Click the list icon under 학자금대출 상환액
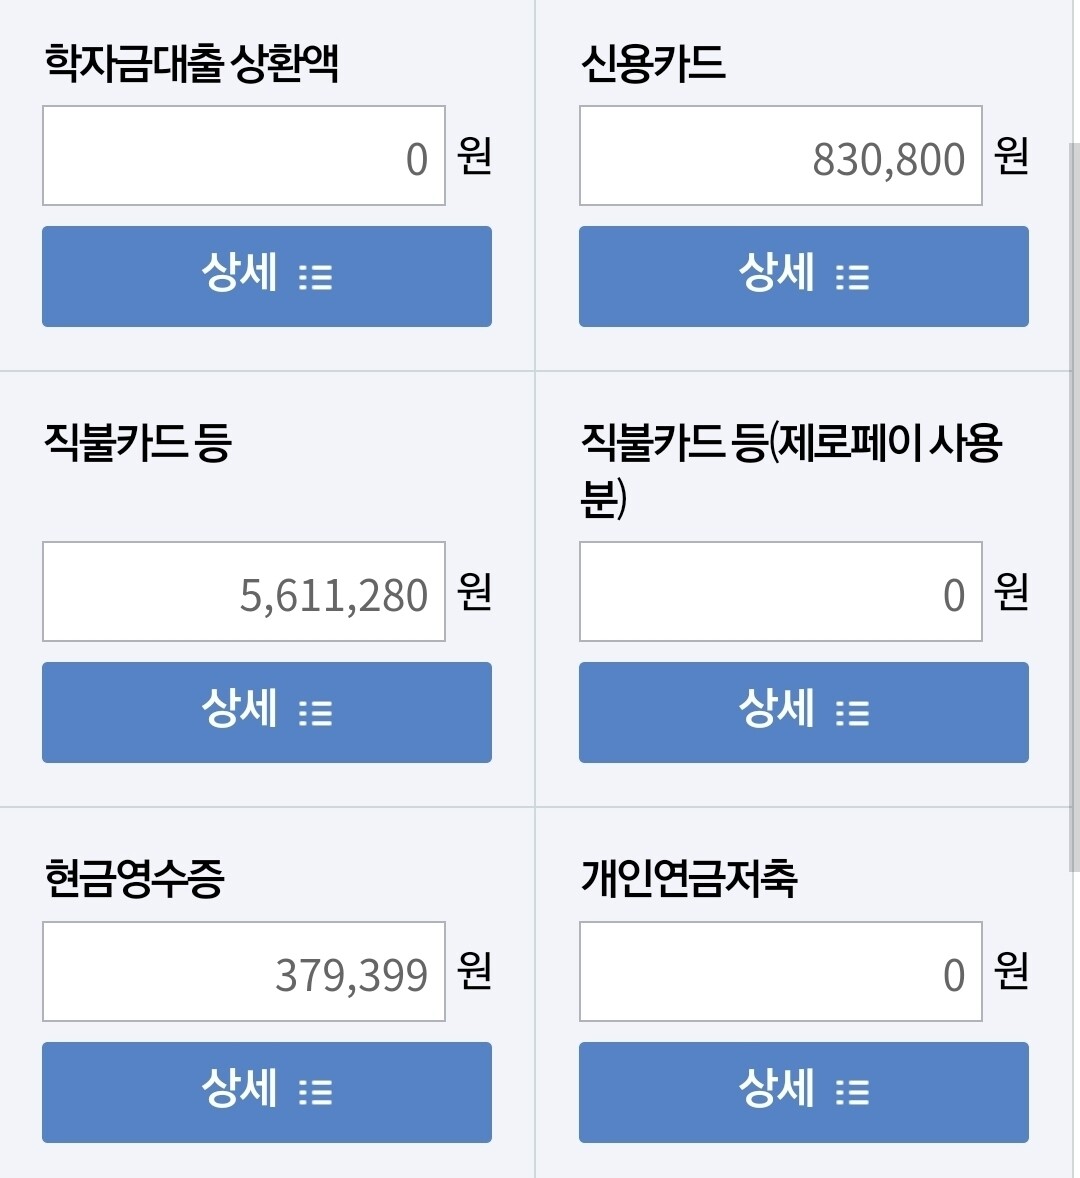1080x1178 pixels. tap(316, 277)
